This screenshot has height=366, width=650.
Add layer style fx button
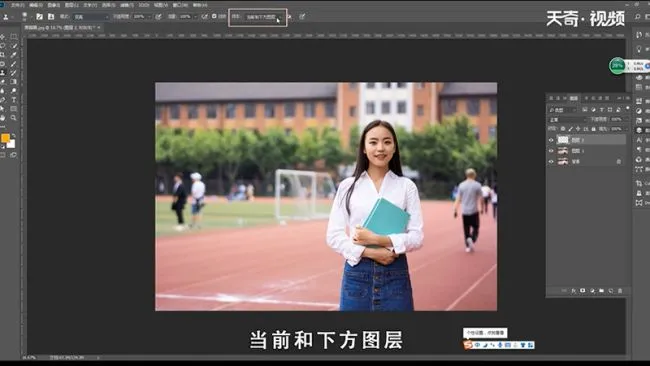574,291
